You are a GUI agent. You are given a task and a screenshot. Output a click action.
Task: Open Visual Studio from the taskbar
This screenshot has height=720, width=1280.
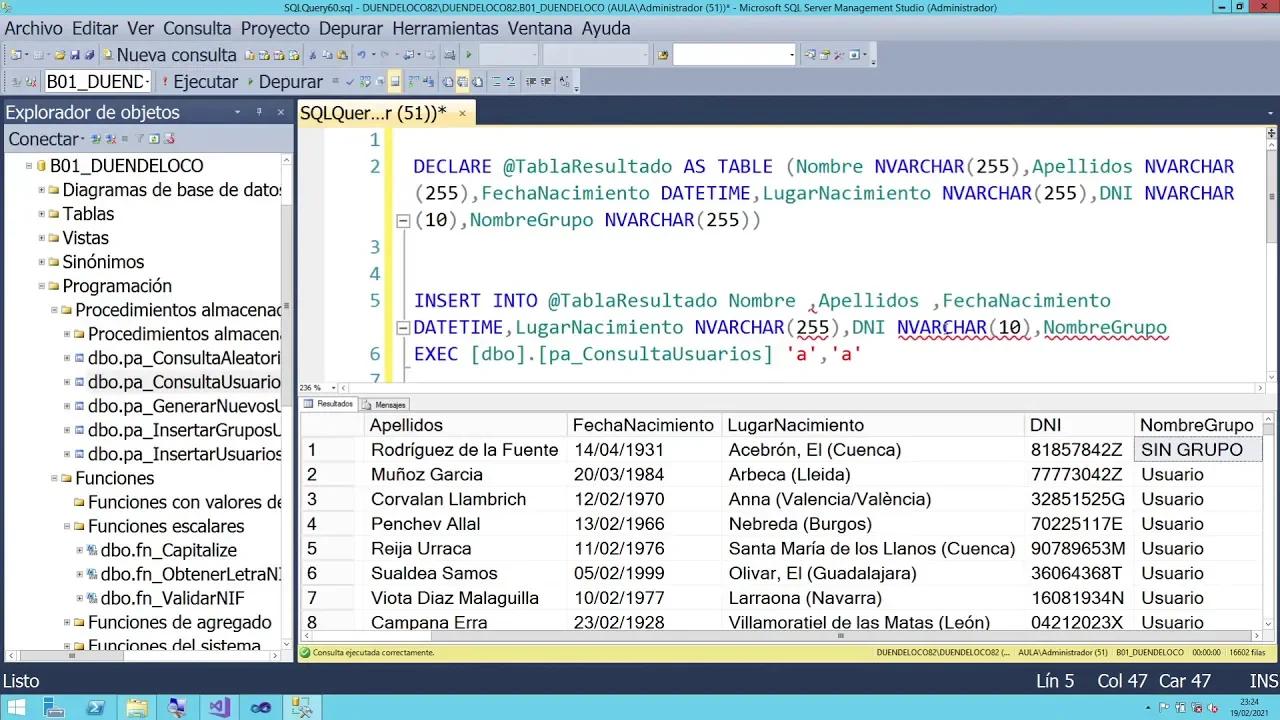[x=218, y=707]
